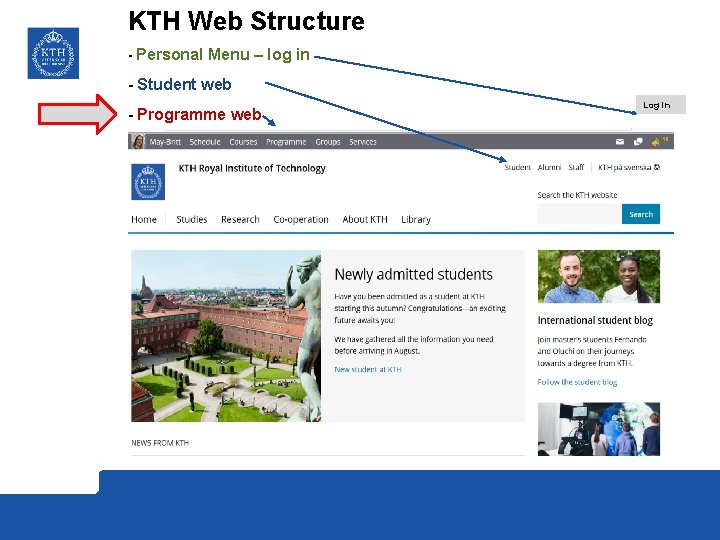Image resolution: width=720 pixels, height=540 pixels.
Task: Open the Home tab
Action: 144,219
